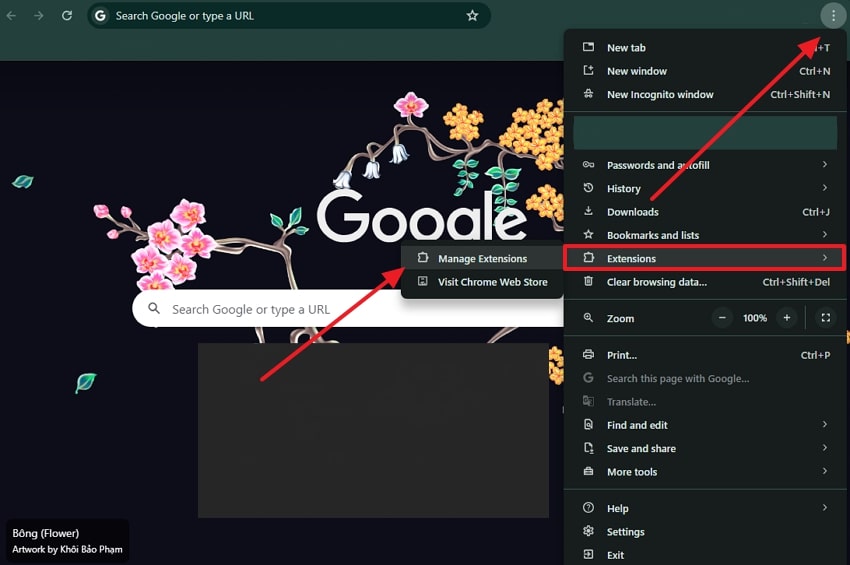Expand Passwords and autofill submenu arrow
Viewport: 850px width, 565px height.
click(825, 164)
